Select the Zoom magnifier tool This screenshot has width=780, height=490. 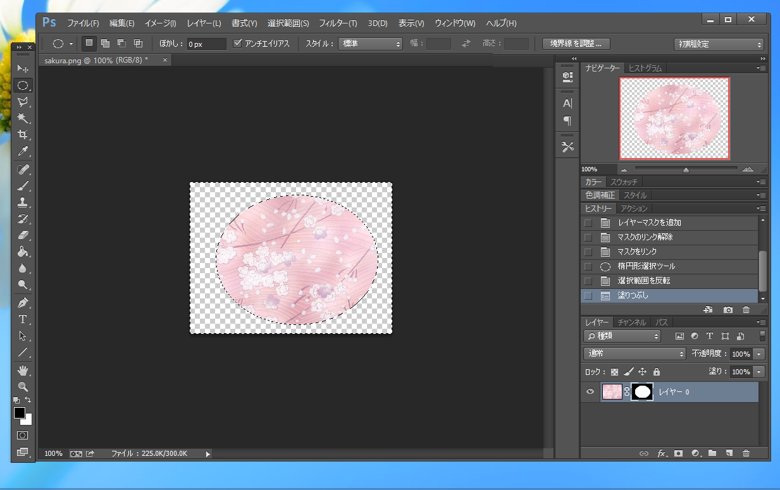click(23, 386)
